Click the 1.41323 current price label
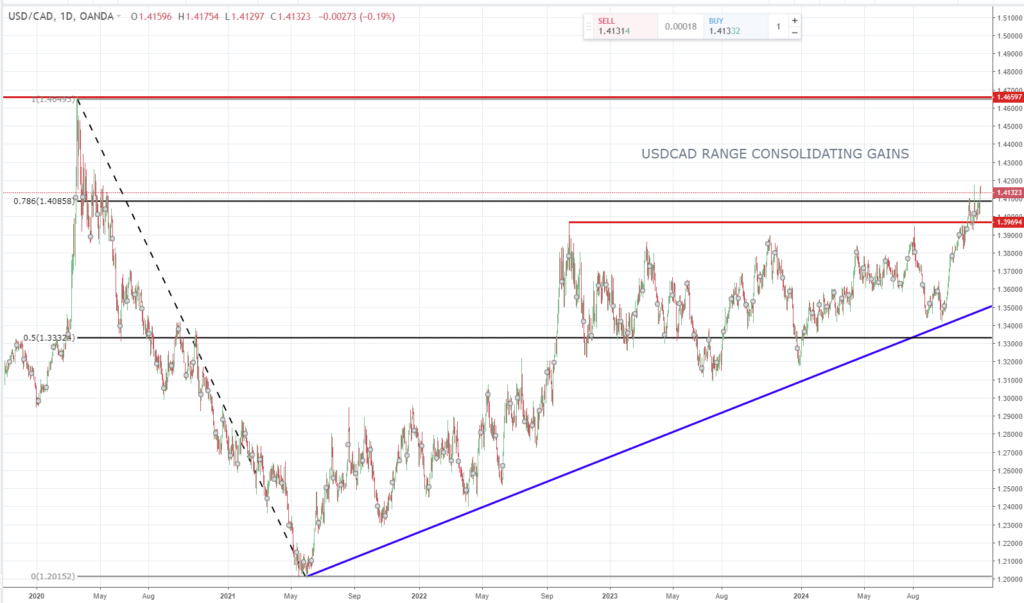Viewport: 1024px width, 603px height. 1007,192
